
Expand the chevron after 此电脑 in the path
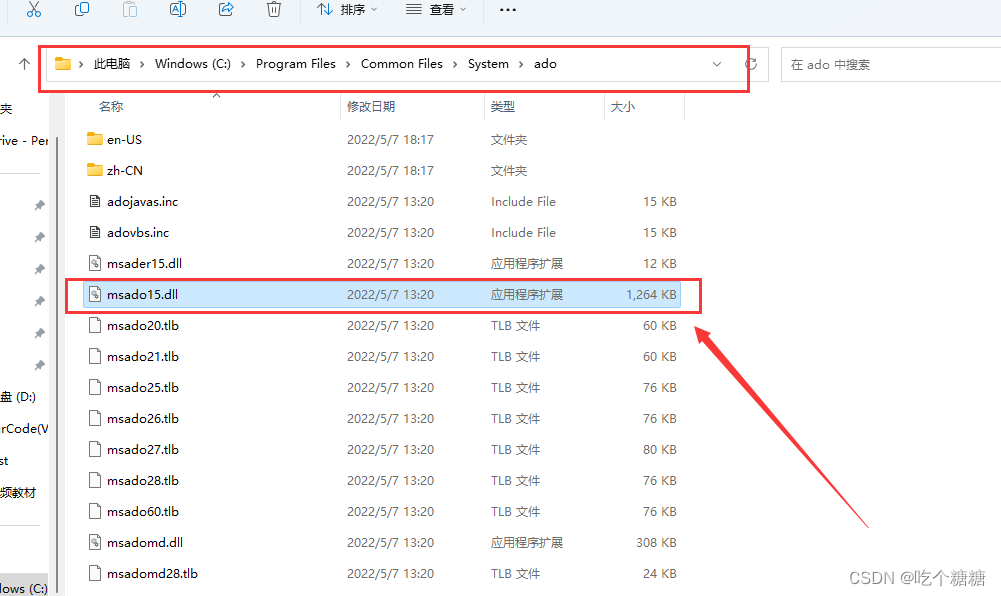pyautogui.click(x=142, y=64)
